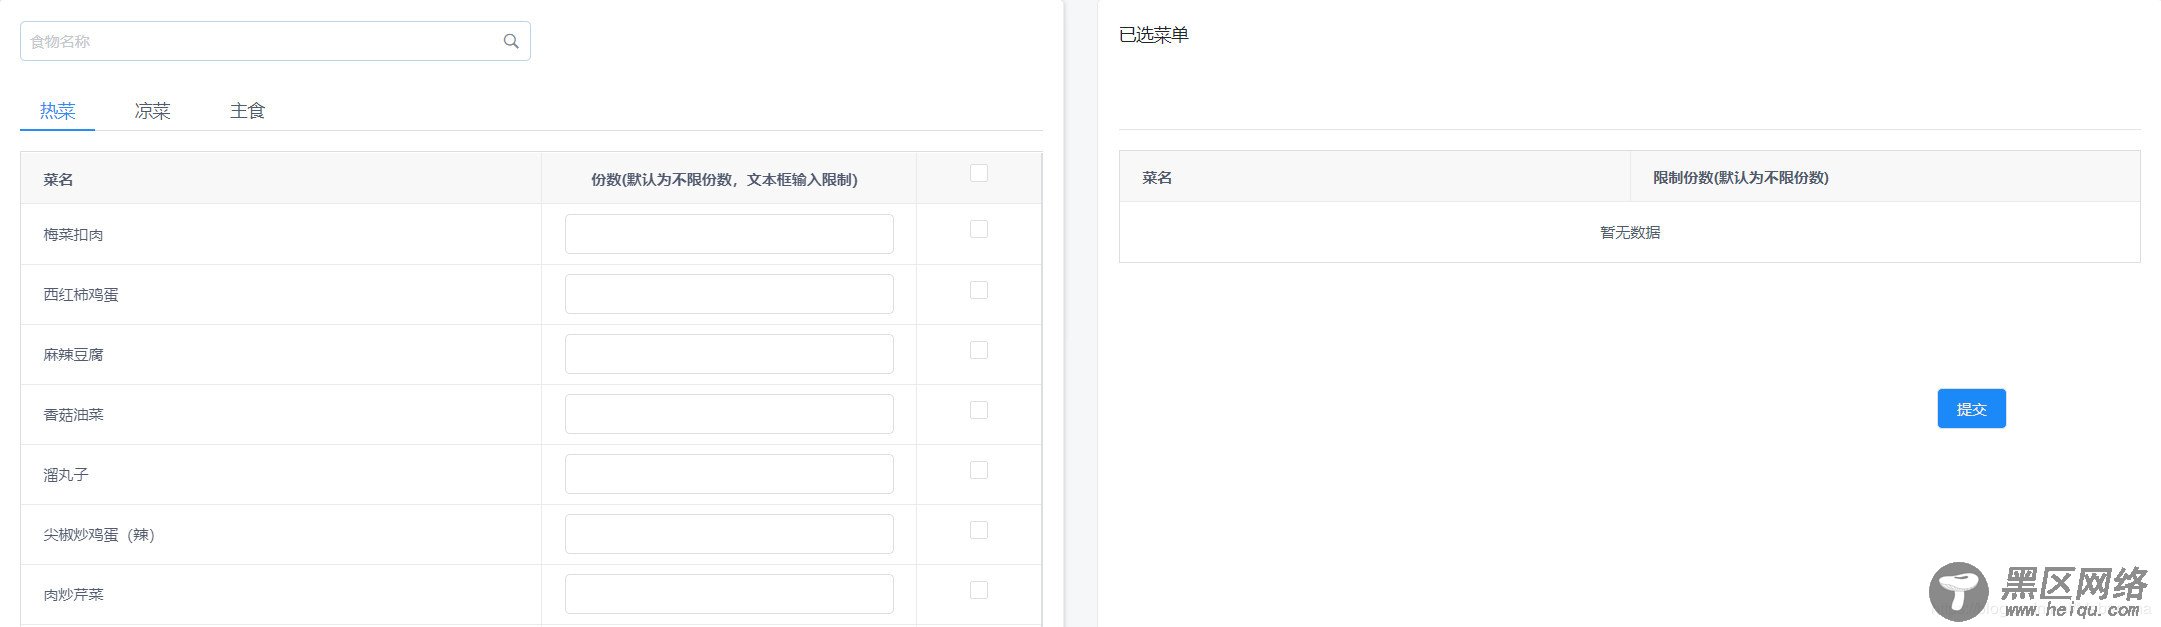Check the box for 梅菜扣肉

[979, 229]
